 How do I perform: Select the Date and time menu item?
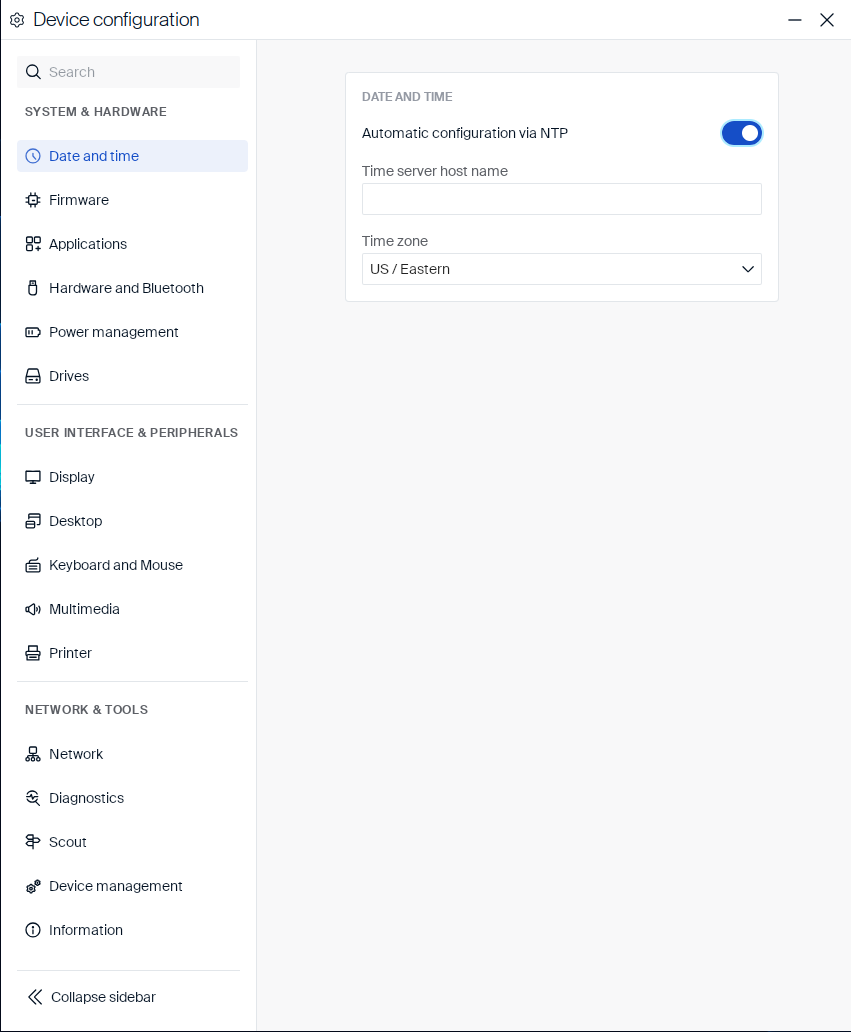click(132, 156)
